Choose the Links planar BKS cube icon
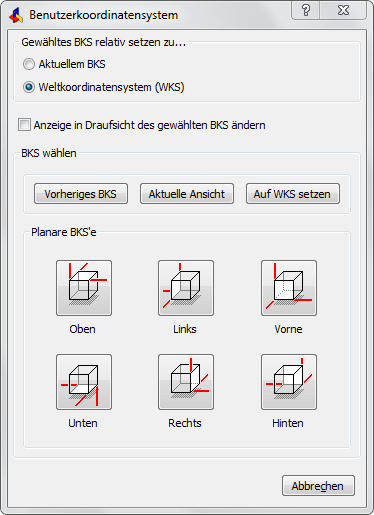 point(186,288)
